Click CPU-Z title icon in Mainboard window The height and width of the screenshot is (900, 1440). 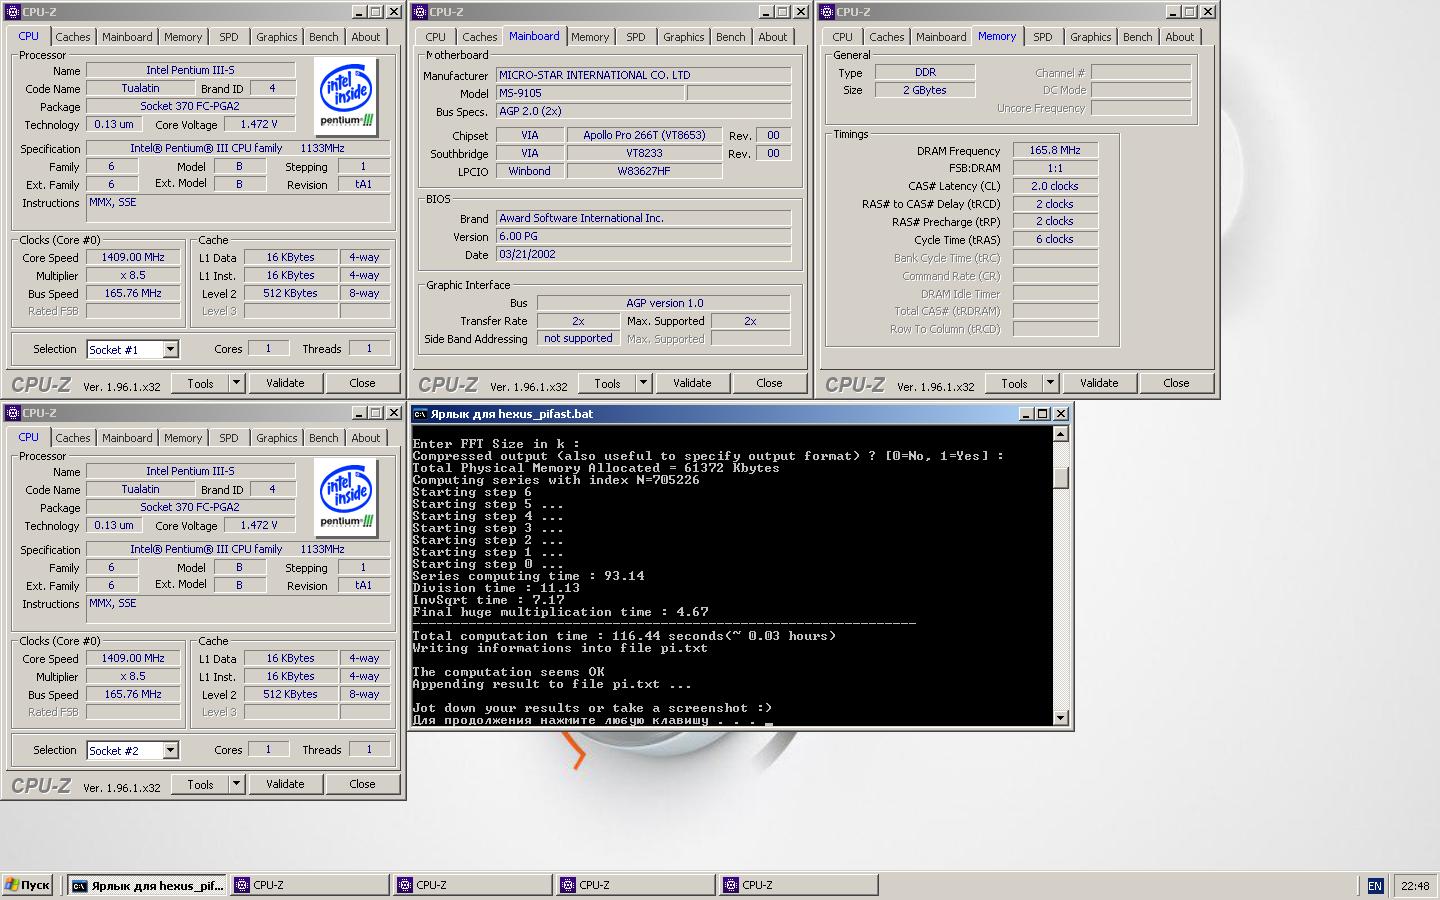point(420,12)
